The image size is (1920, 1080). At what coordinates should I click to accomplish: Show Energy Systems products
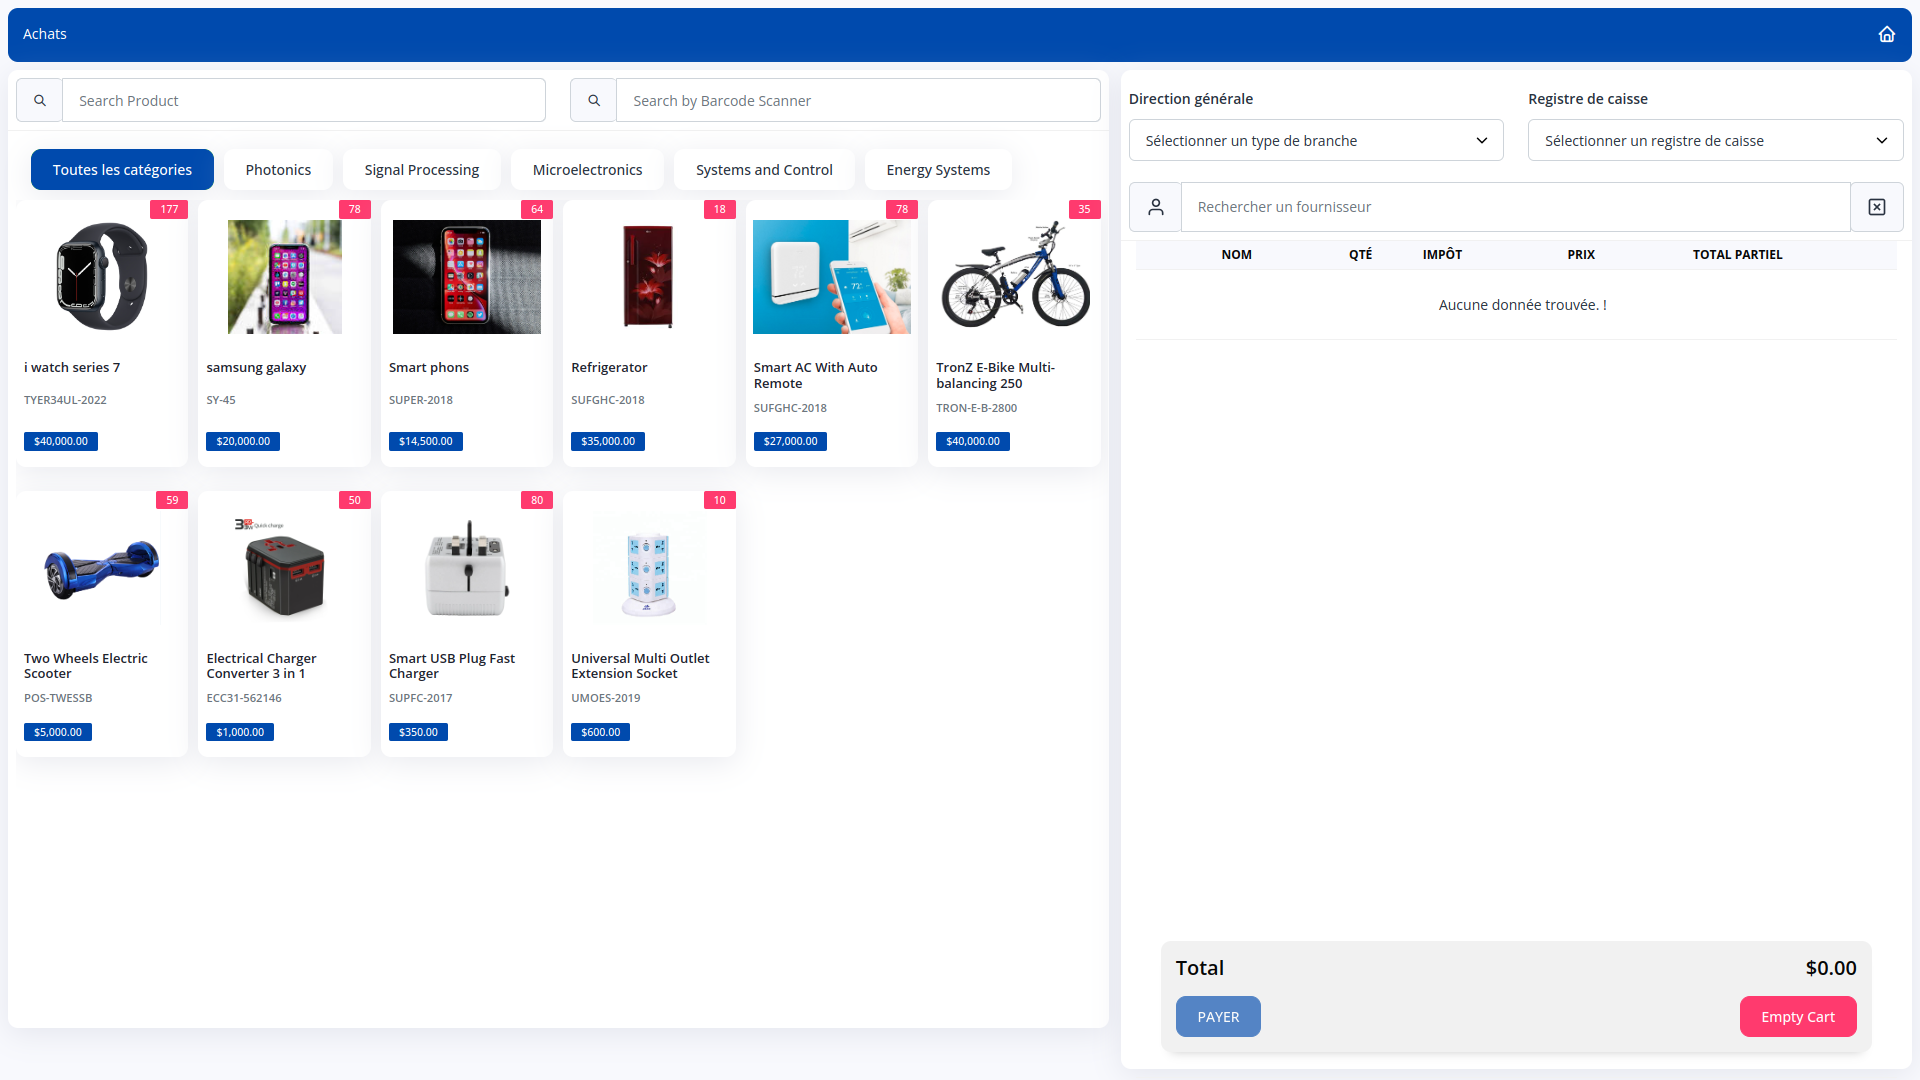click(937, 170)
